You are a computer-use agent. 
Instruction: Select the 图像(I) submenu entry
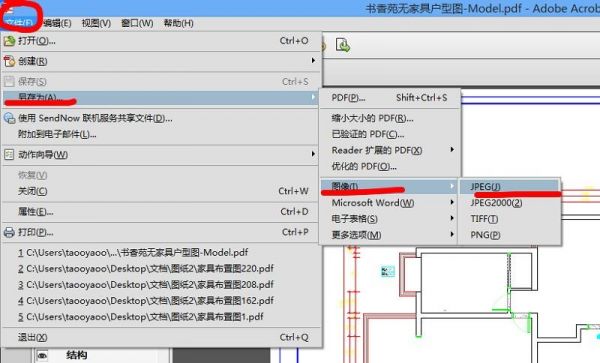click(390, 186)
